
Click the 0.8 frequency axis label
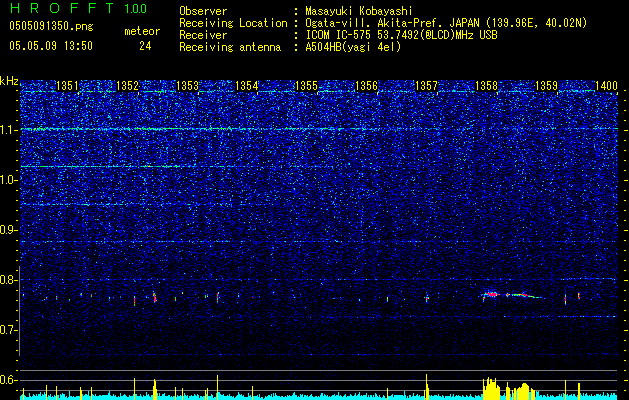(x=9, y=280)
